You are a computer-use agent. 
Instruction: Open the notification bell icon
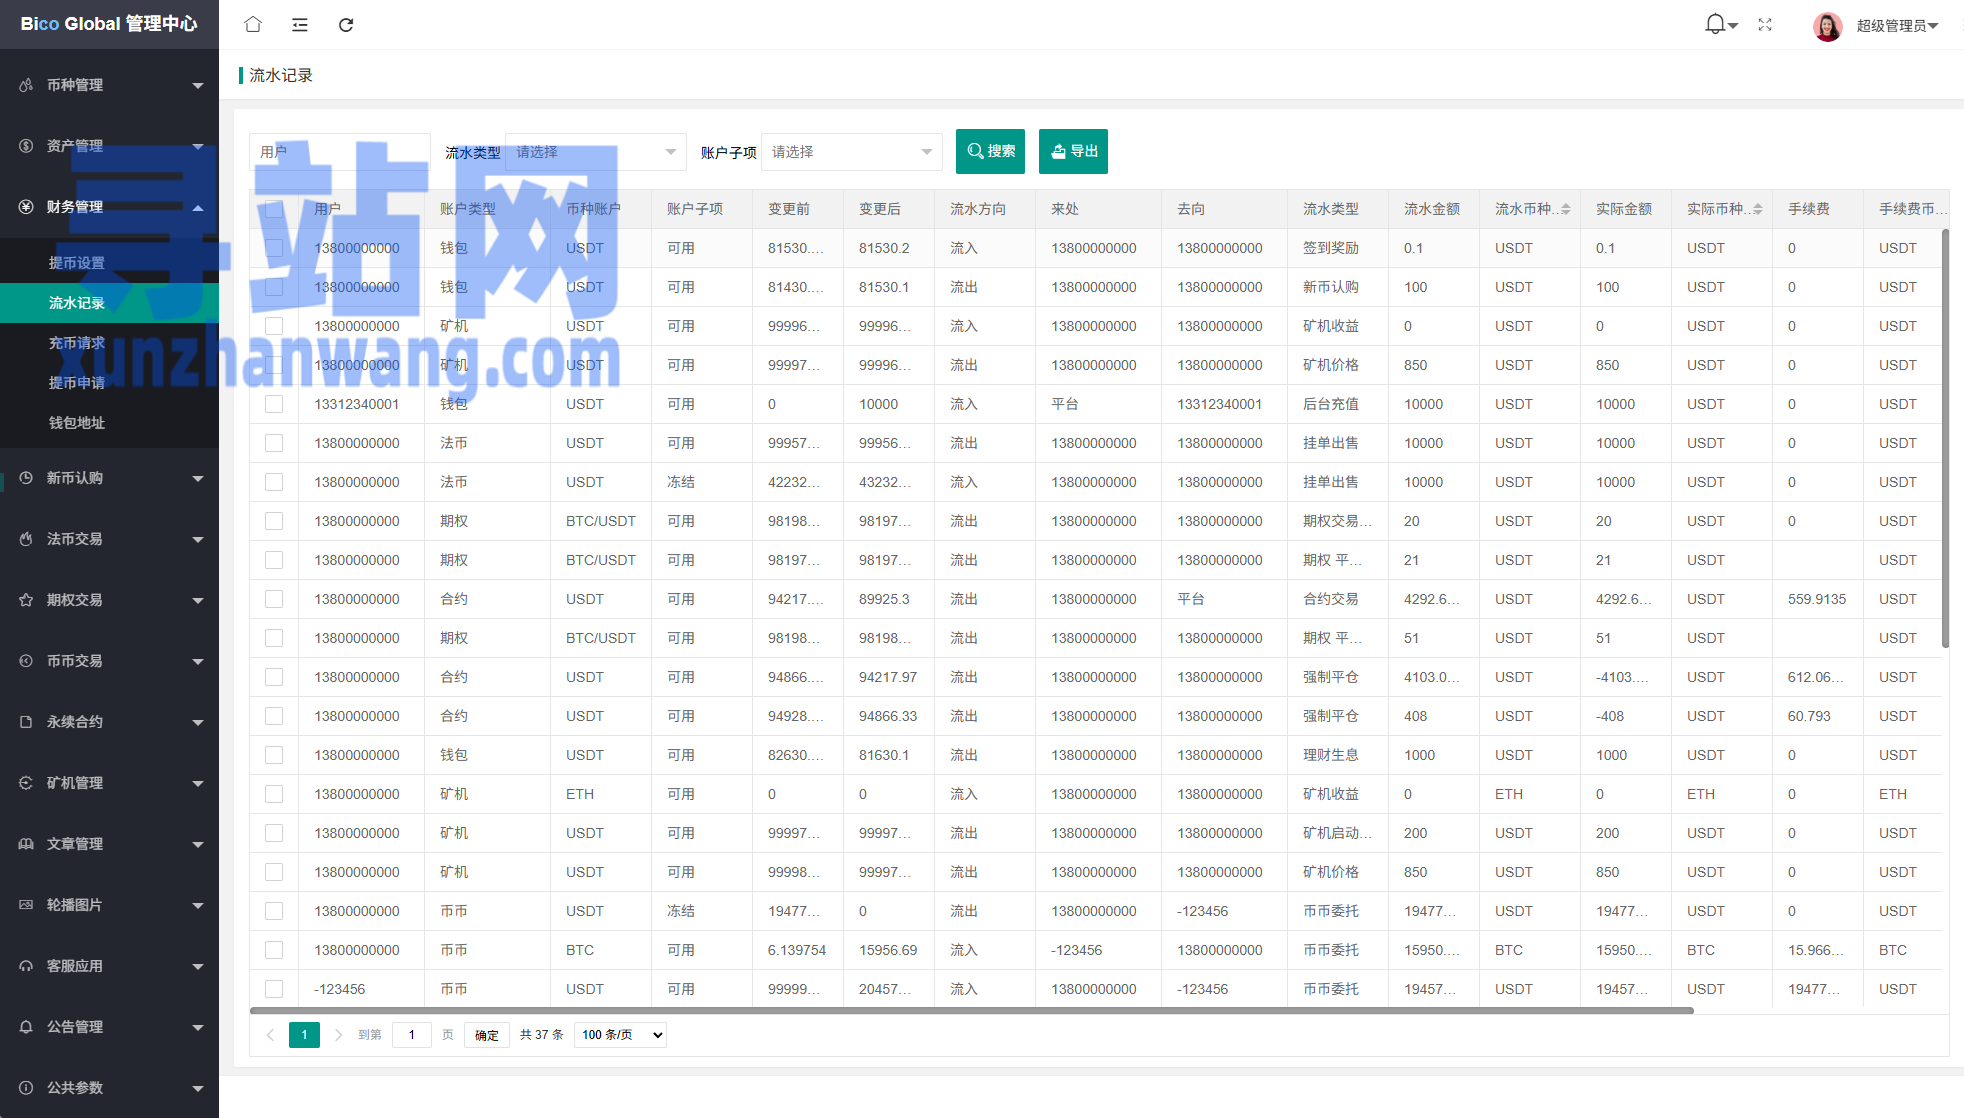(1715, 24)
